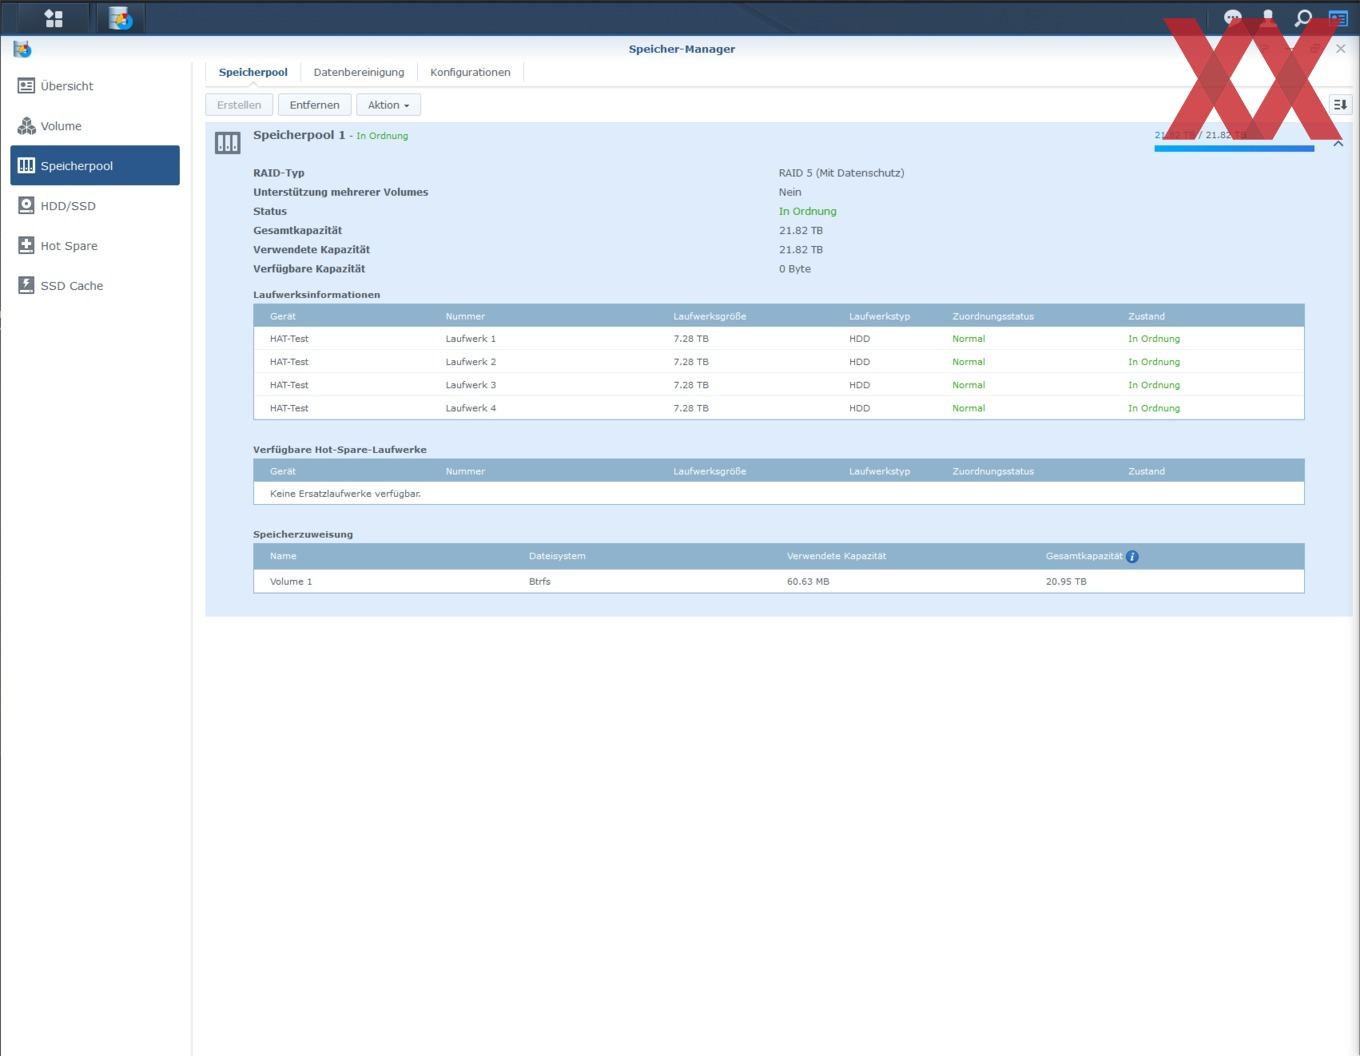Click Keine Ersatzlaufwerke verfügbar text
Image resolution: width=1360 pixels, height=1056 pixels.
pos(345,494)
